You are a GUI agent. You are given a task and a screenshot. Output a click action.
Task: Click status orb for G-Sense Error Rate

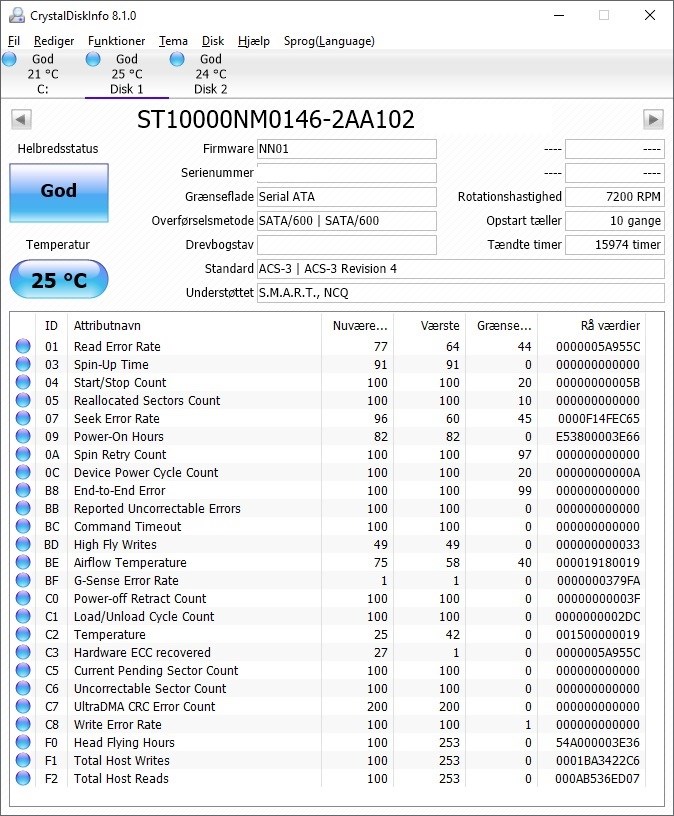click(x=23, y=580)
